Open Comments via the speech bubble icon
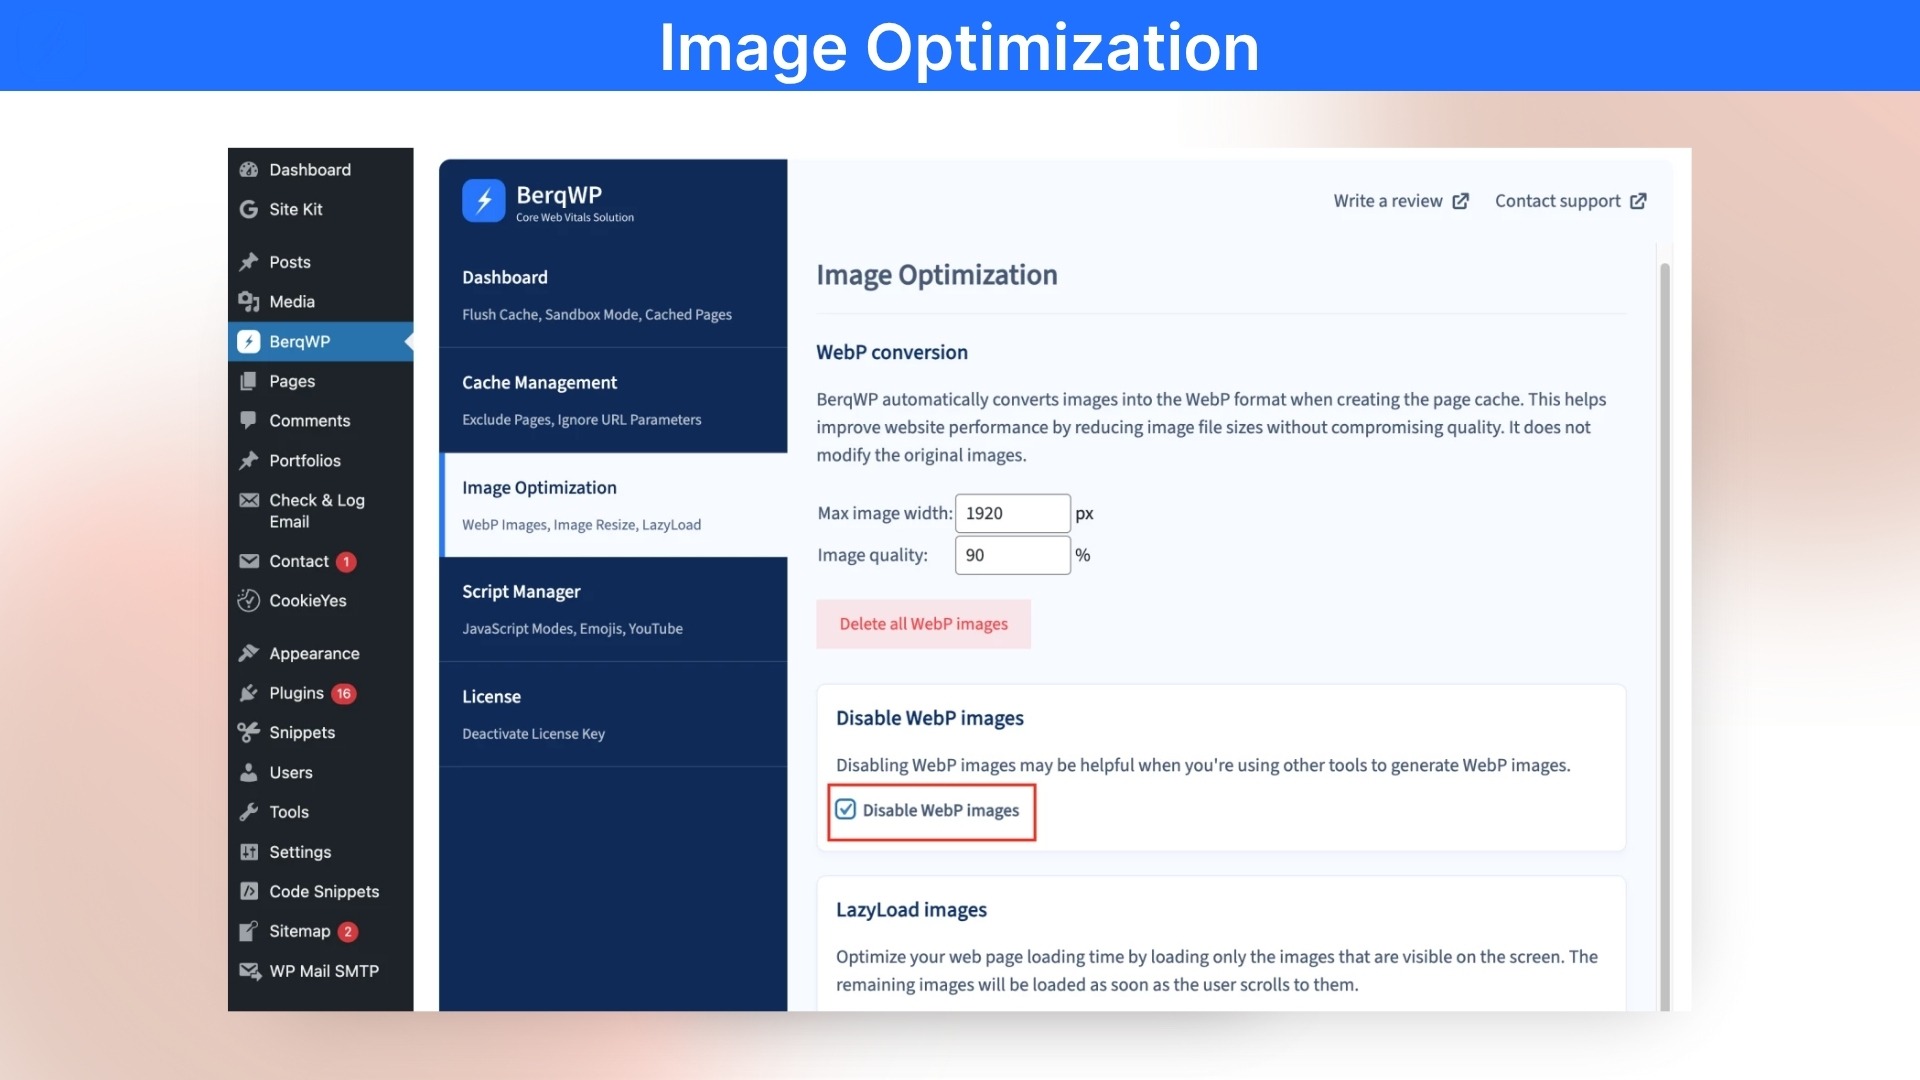This screenshot has width=1920, height=1080. point(247,420)
